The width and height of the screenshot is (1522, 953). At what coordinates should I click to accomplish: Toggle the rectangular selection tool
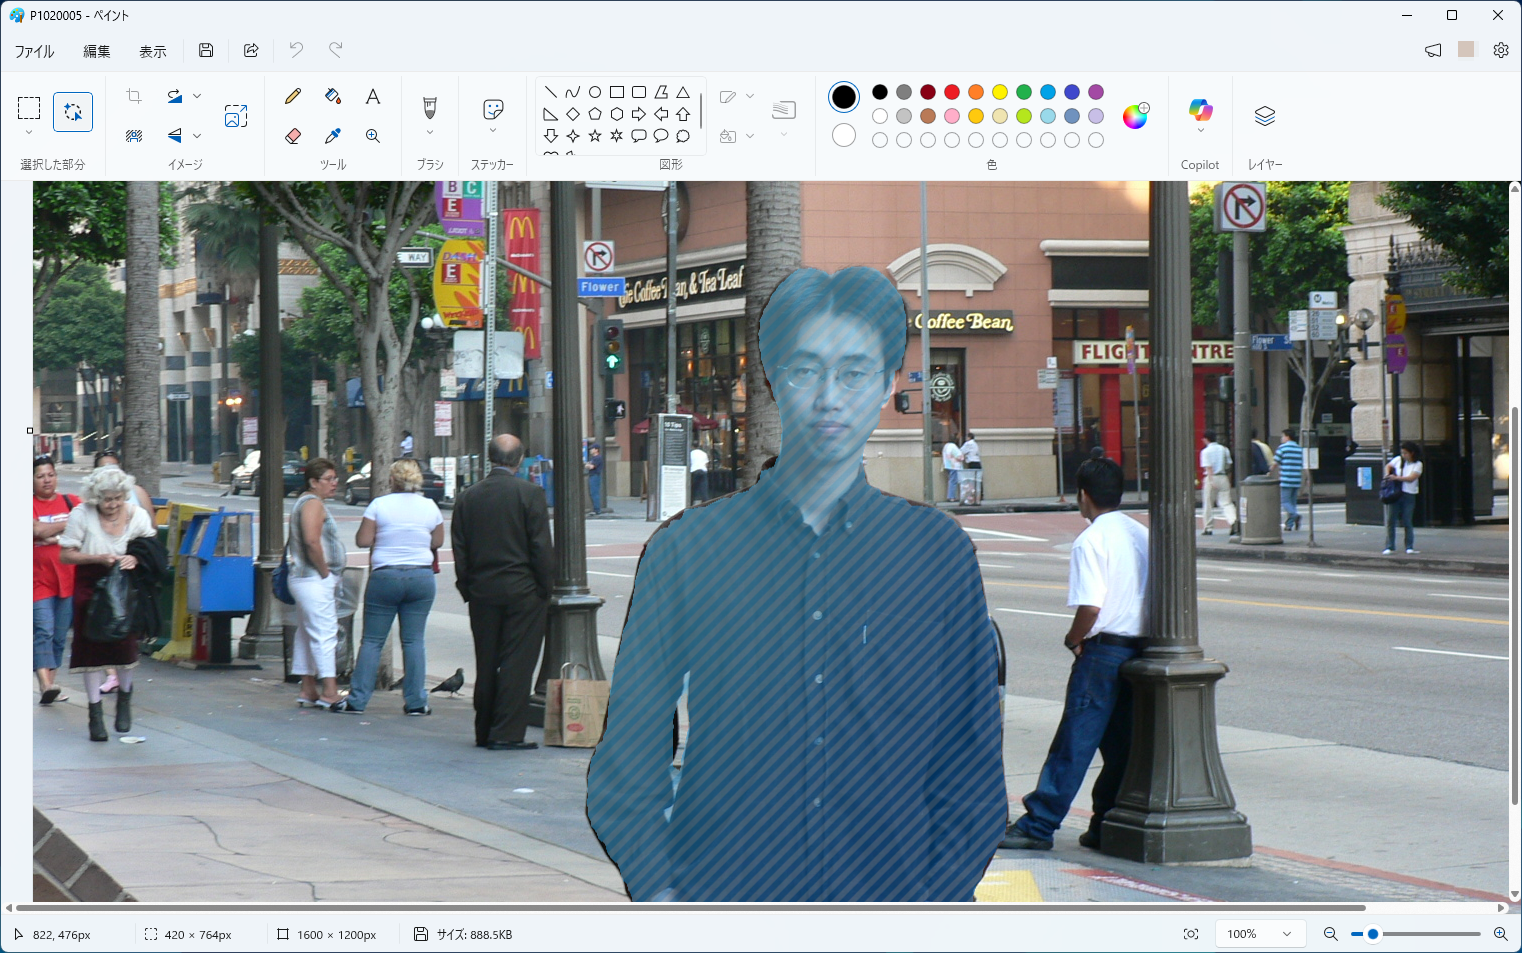pos(29,108)
